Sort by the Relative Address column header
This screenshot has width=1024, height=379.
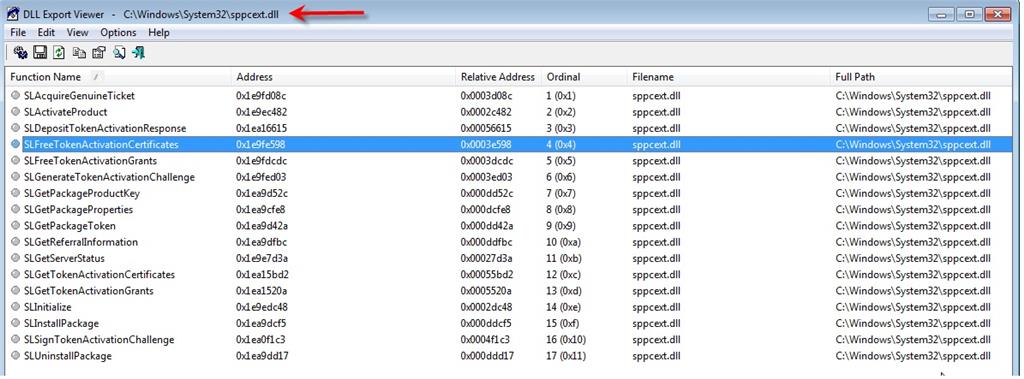coord(499,77)
